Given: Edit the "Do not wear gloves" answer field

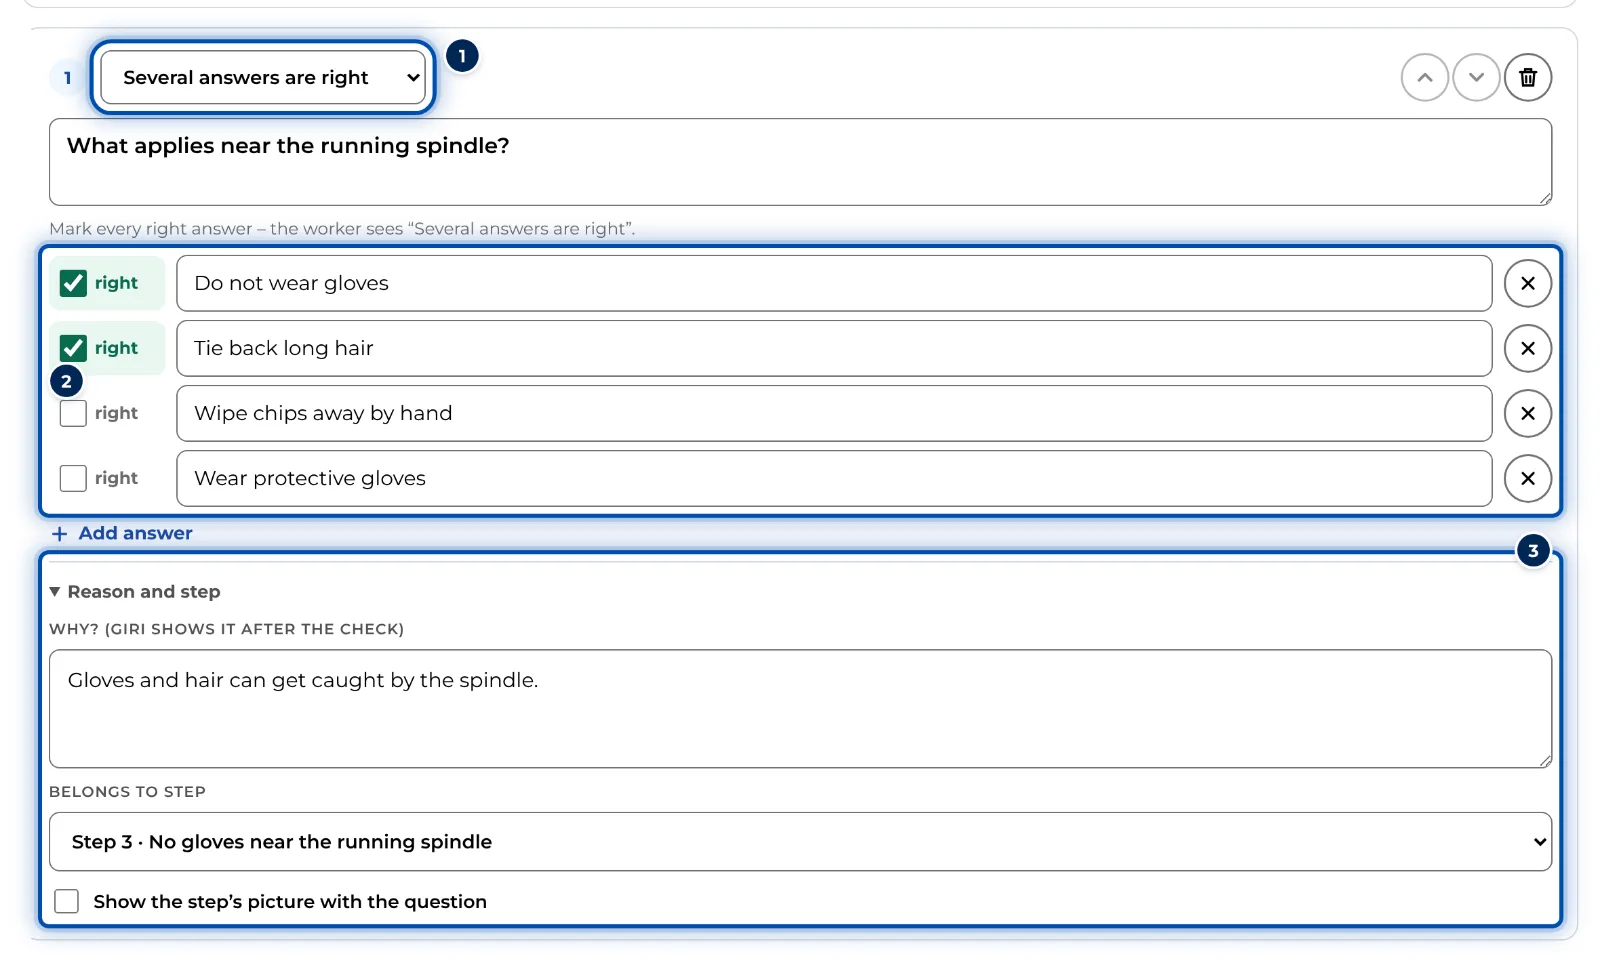Looking at the screenshot, I should (x=834, y=283).
